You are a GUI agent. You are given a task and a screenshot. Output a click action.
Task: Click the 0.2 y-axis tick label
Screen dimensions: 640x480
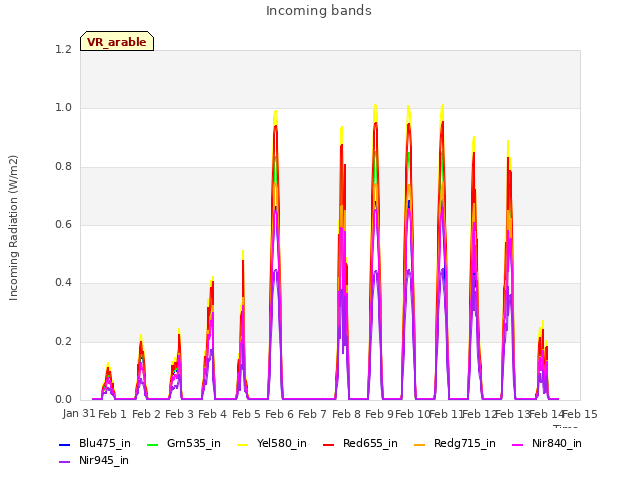(x=63, y=342)
